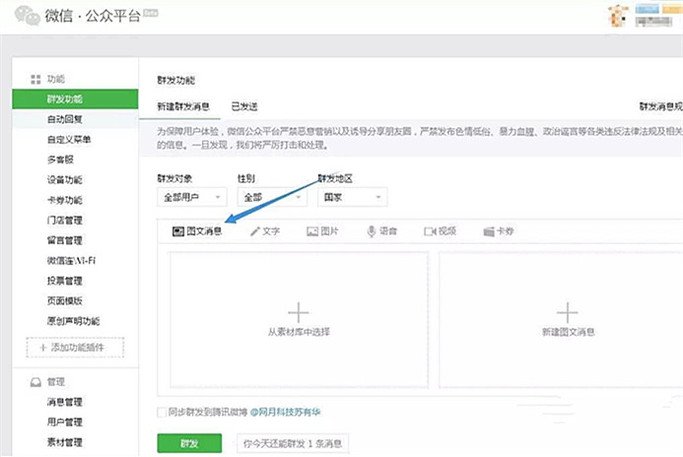Open the account avatar at top right
The height and width of the screenshot is (457, 683).
point(618,16)
